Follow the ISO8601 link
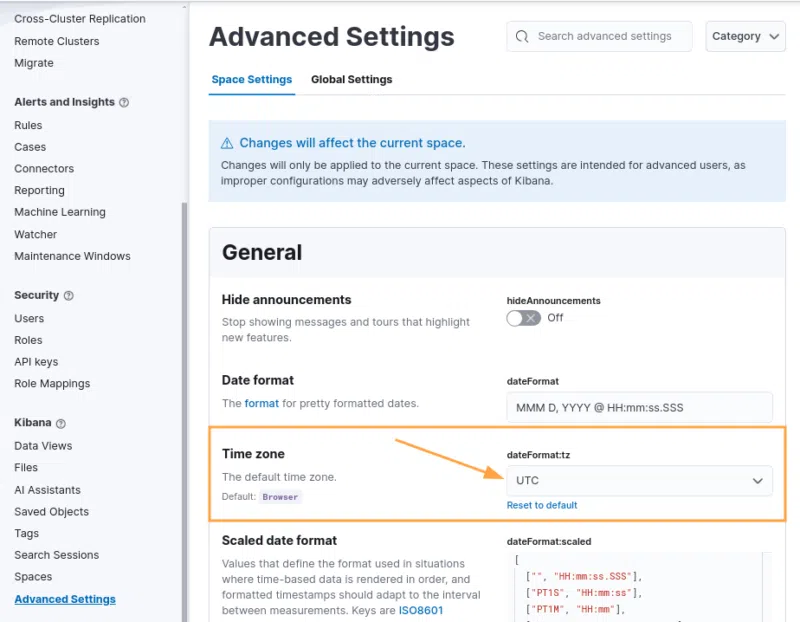The height and width of the screenshot is (622, 800). click(421, 610)
